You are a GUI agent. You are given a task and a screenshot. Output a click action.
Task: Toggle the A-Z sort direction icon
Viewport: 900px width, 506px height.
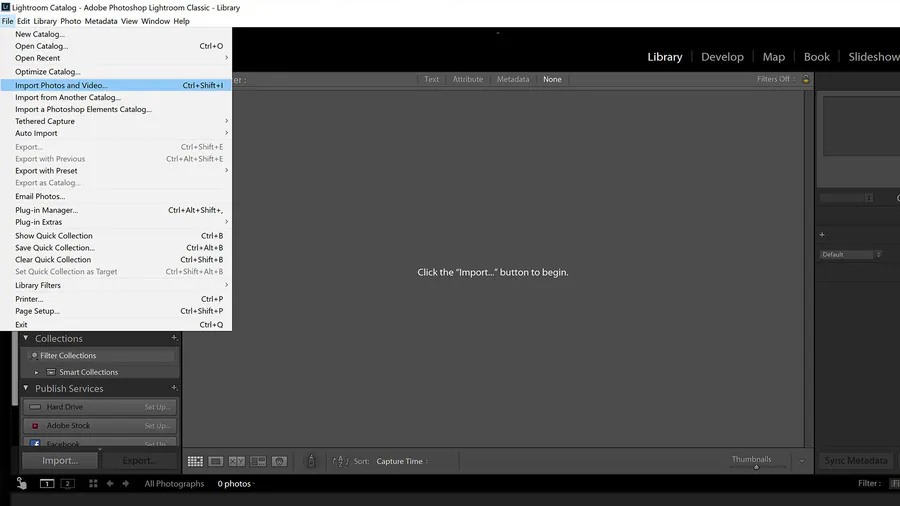point(340,461)
